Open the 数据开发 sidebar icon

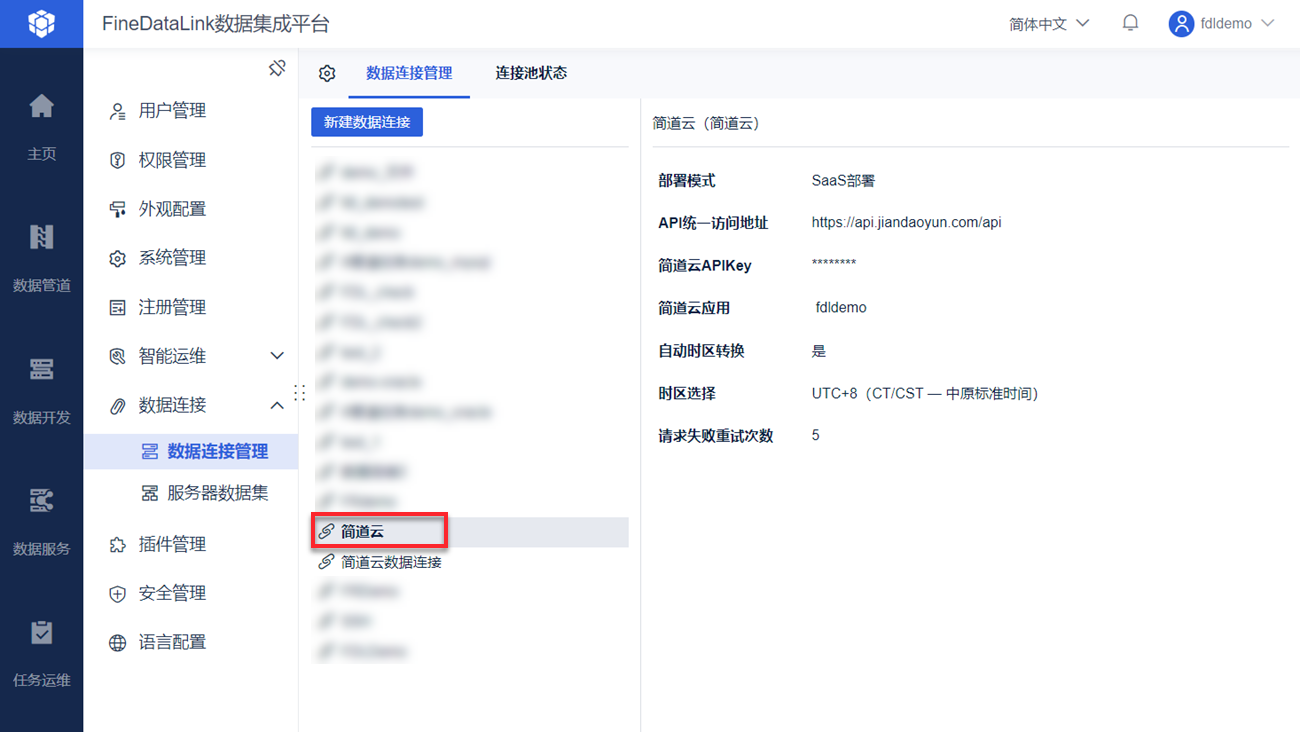[41, 369]
